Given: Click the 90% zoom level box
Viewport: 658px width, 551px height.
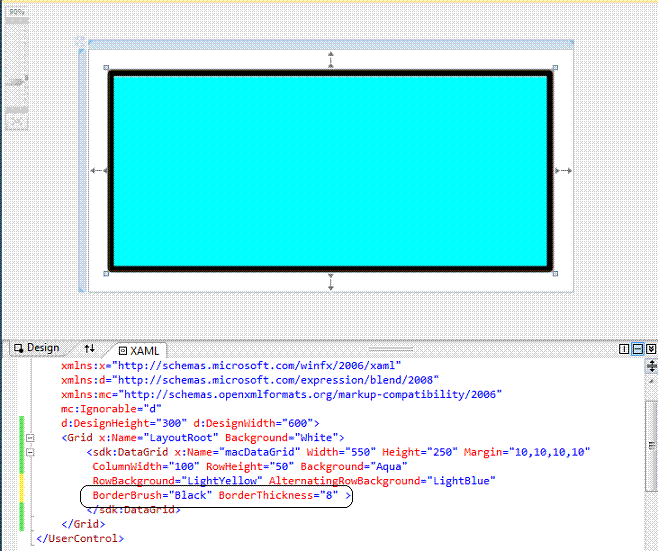Looking at the screenshot, I should (17, 12).
